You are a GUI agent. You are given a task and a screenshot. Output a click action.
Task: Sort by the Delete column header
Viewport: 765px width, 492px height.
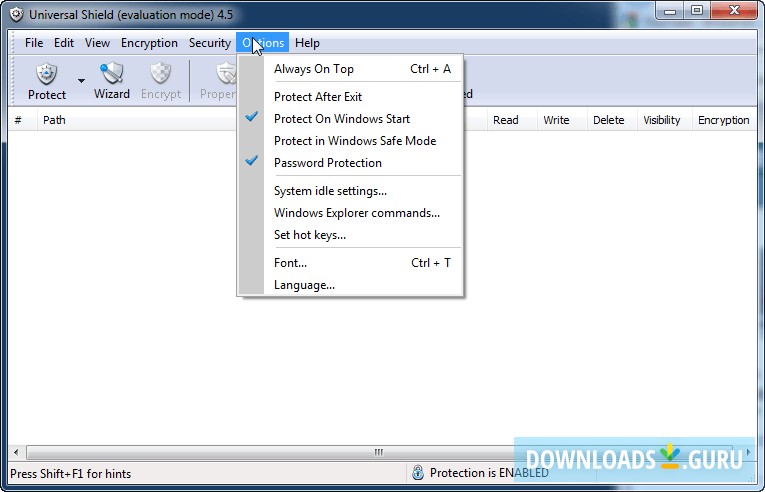click(x=612, y=120)
